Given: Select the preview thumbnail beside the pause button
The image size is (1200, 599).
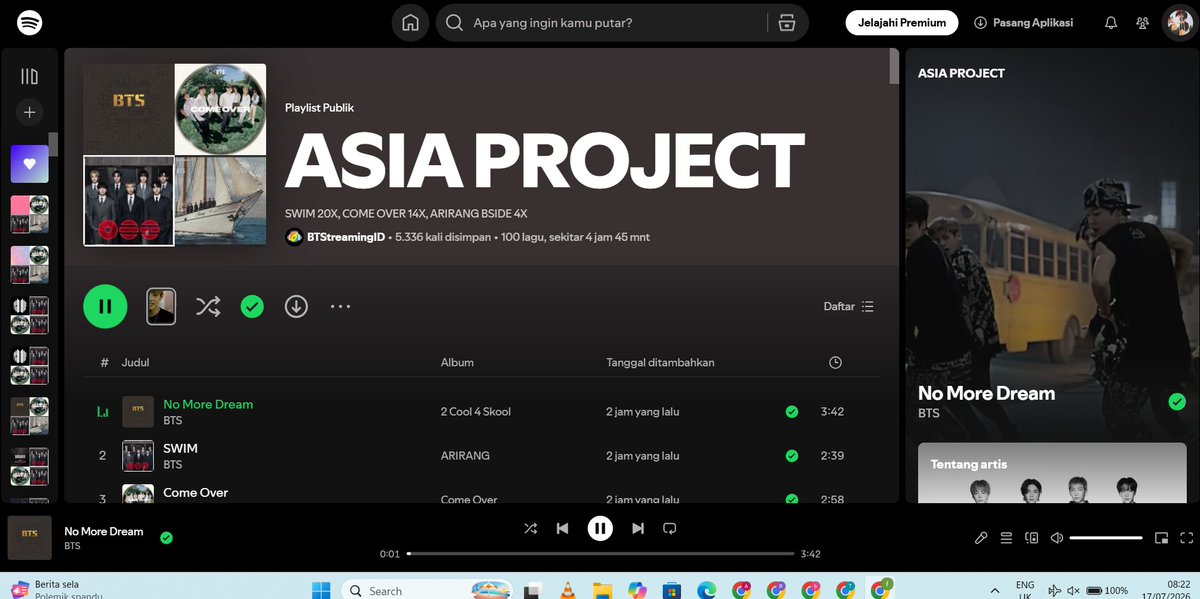Looking at the screenshot, I should 161,306.
